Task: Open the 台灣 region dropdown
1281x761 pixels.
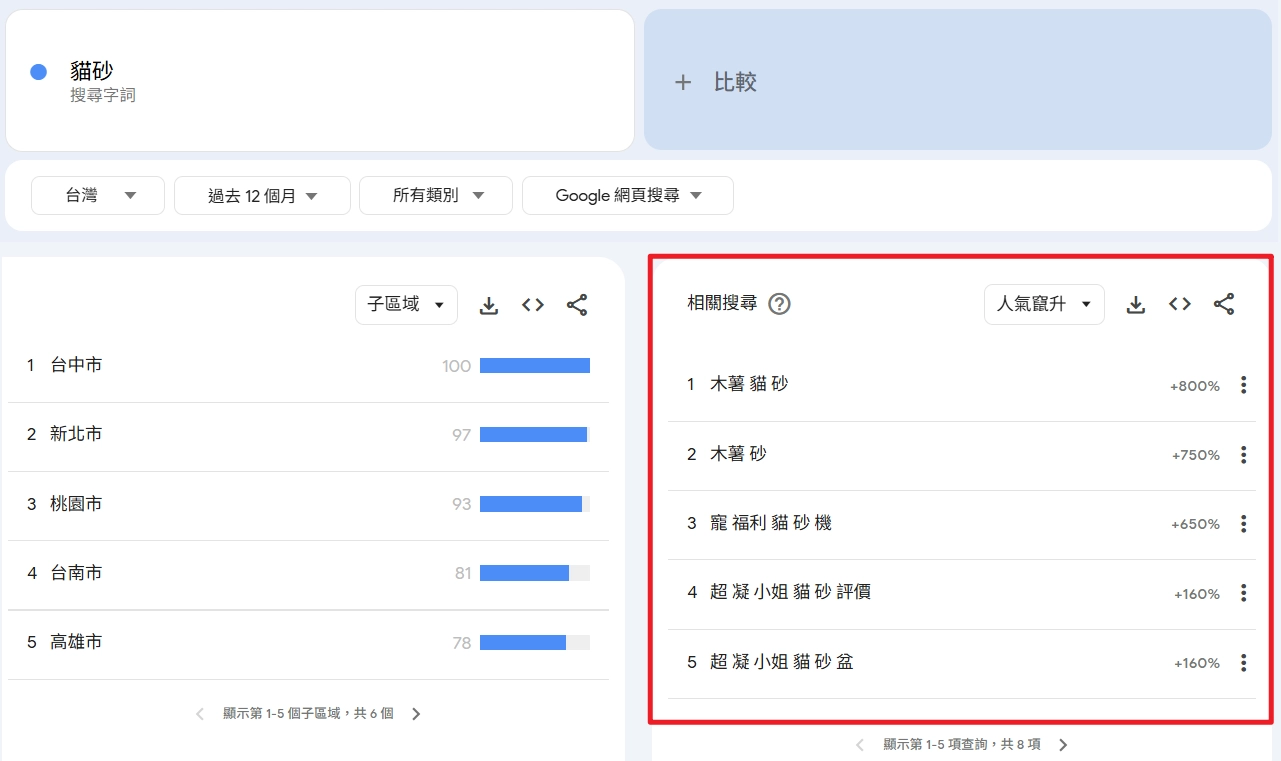Action: [x=97, y=195]
